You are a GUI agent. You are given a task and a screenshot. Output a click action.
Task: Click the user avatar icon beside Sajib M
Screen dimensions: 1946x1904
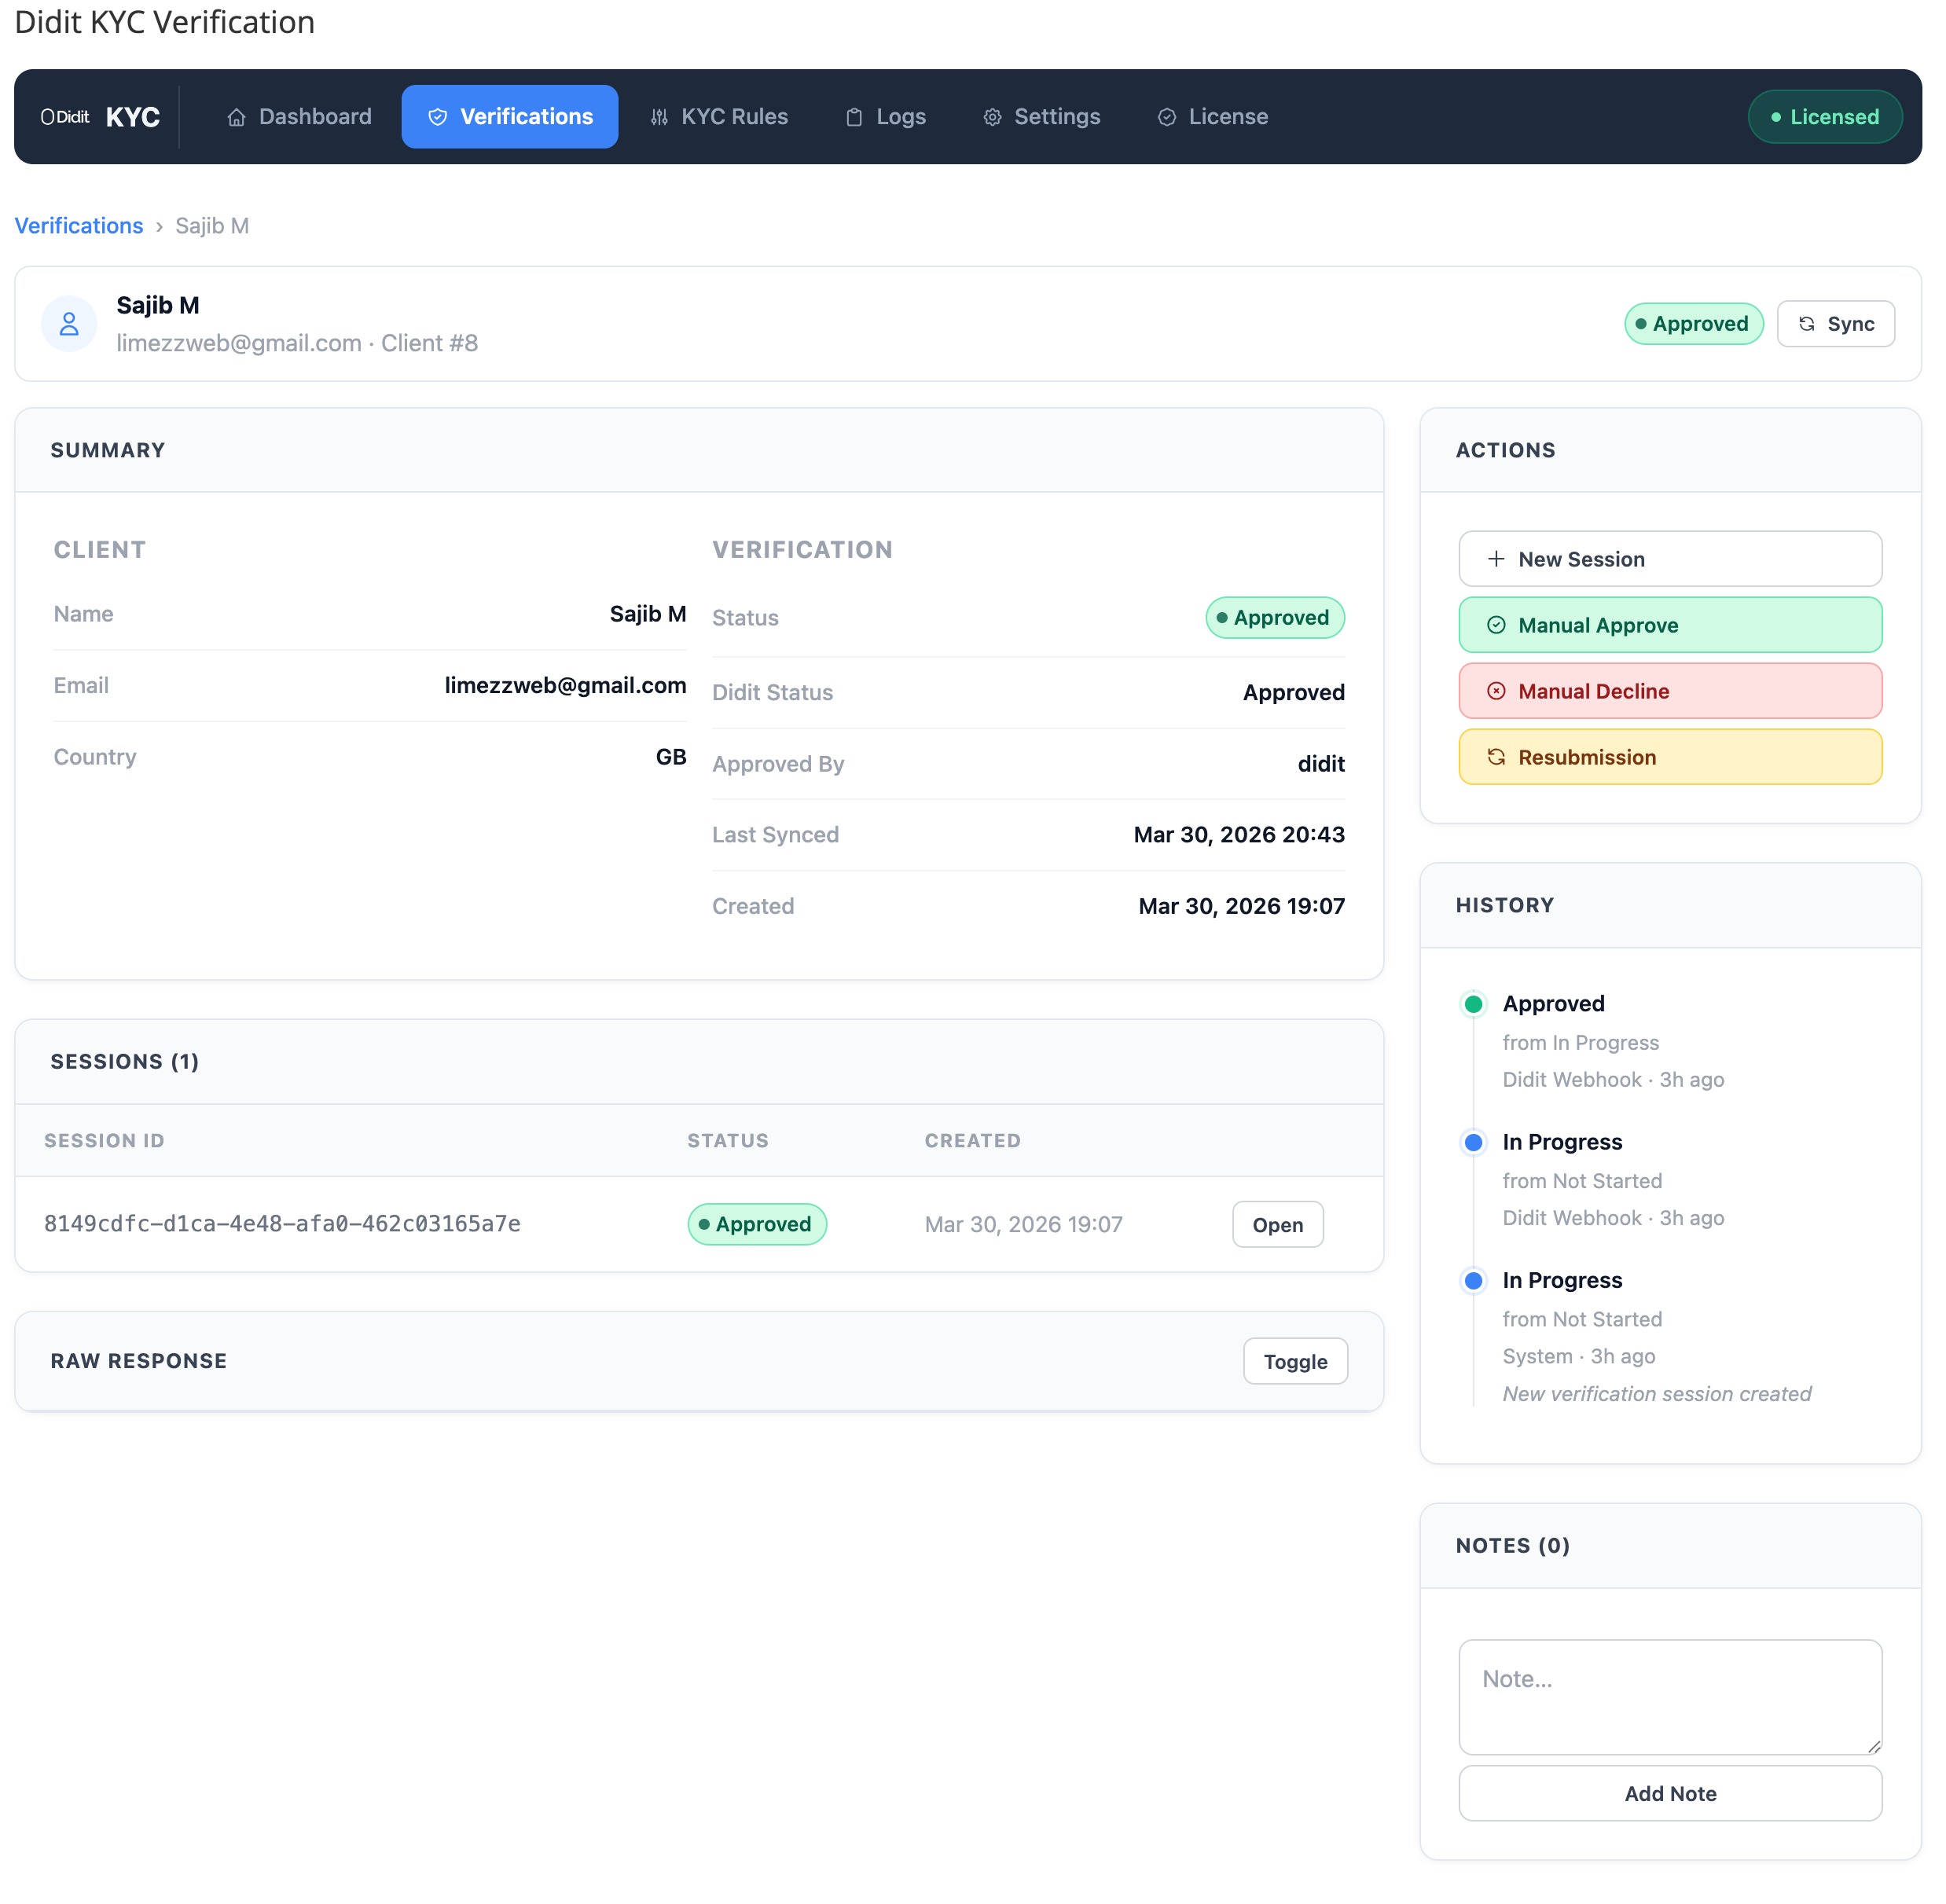click(x=69, y=323)
